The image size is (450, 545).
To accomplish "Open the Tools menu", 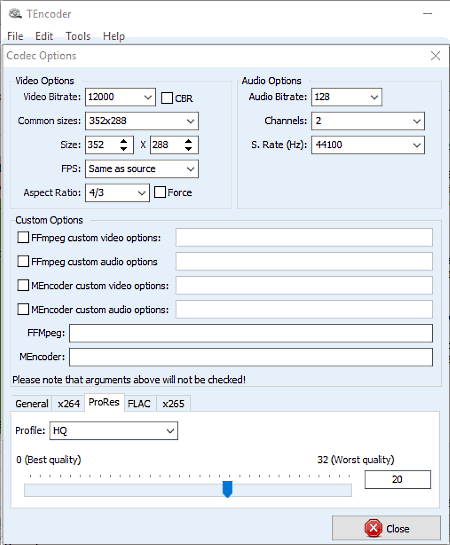I will click(78, 36).
